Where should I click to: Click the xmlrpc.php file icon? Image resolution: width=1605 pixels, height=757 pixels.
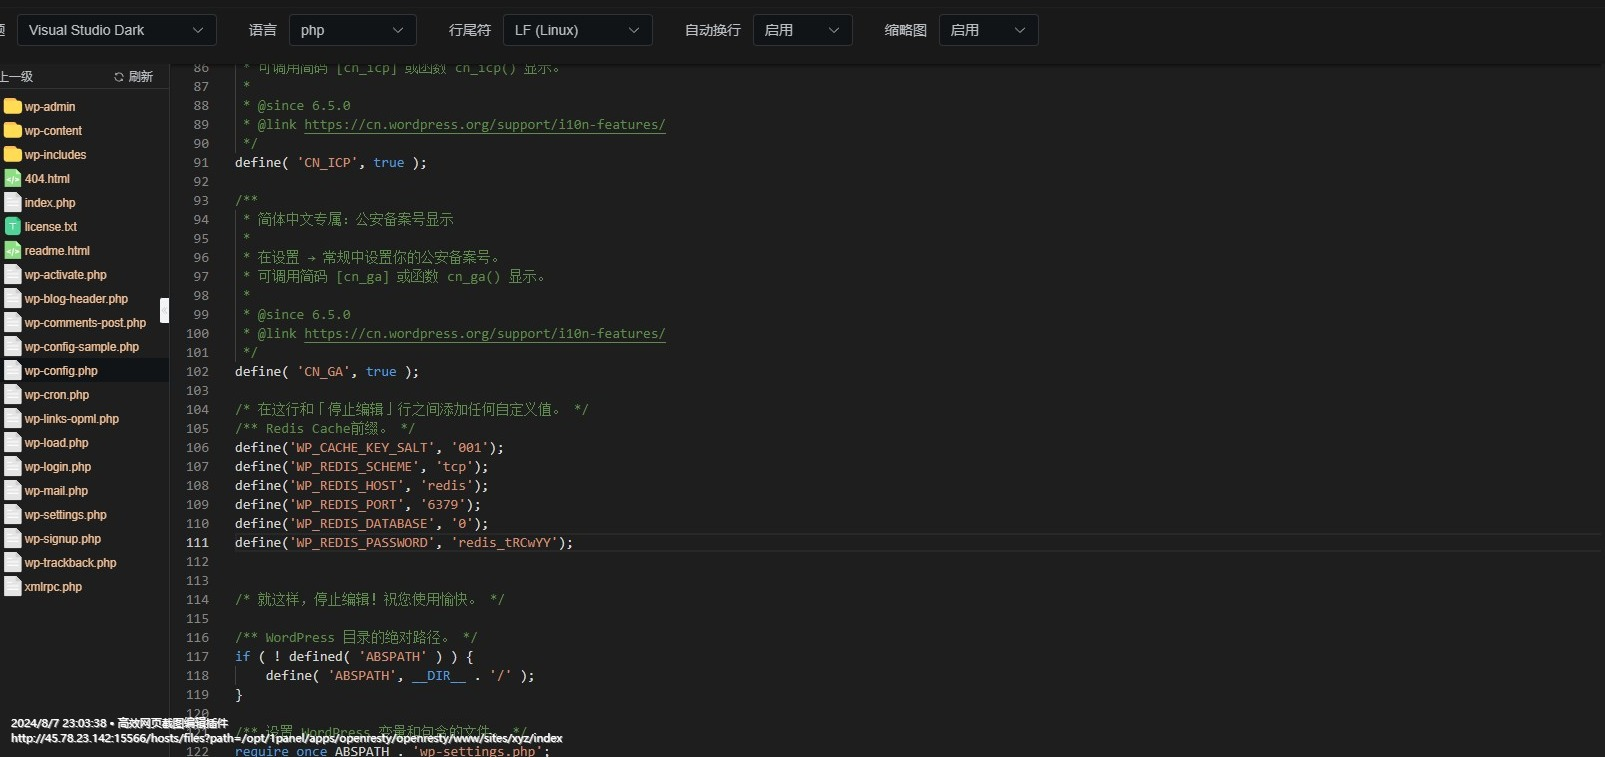[x=13, y=586]
